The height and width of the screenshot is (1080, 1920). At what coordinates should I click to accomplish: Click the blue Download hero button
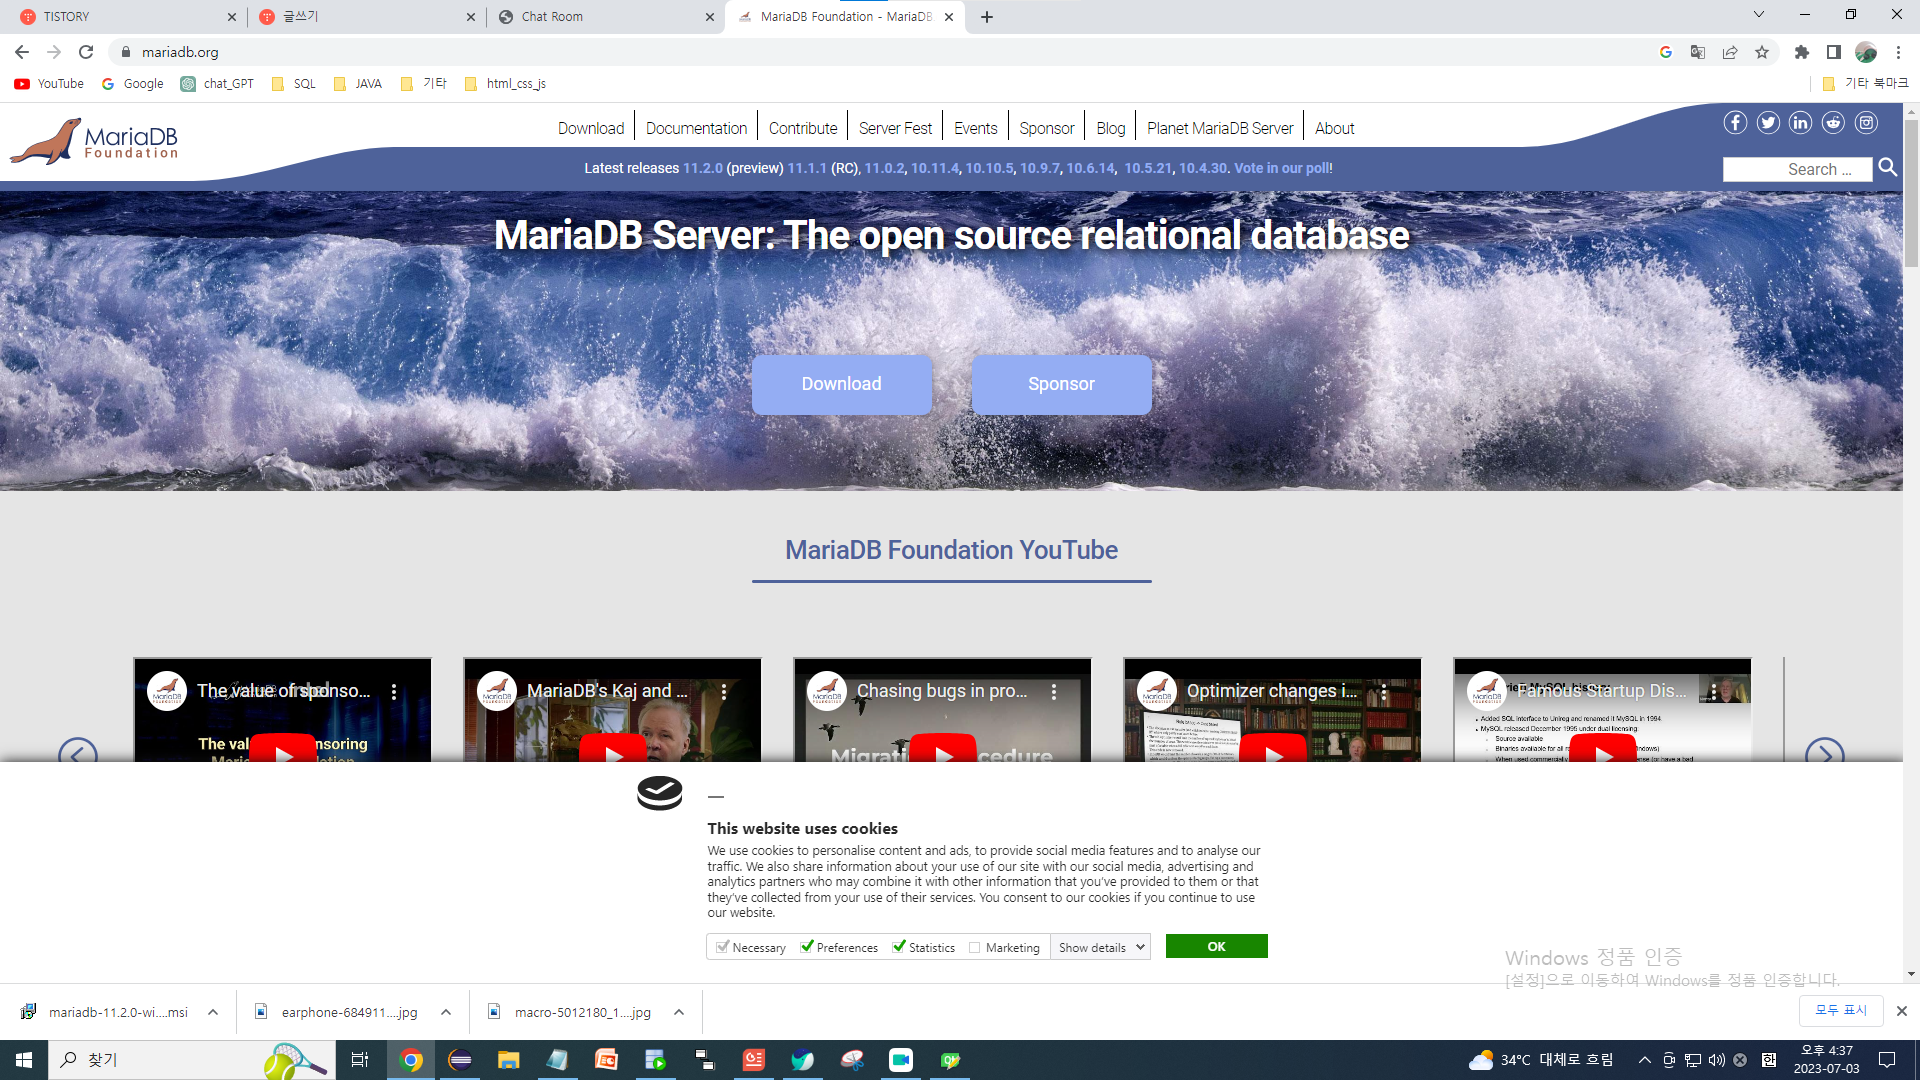click(841, 384)
